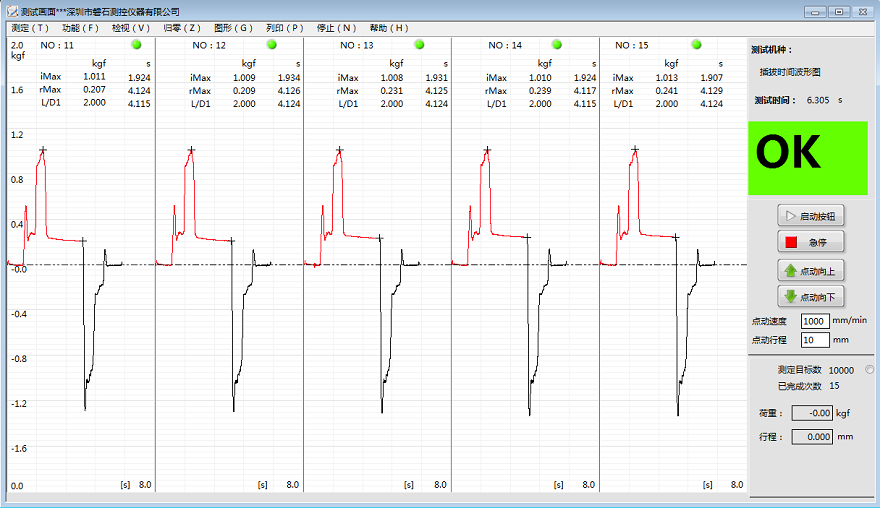The image size is (880, 508).
Task: Open the 图形 (G) menu
Action: click(233, 28)
